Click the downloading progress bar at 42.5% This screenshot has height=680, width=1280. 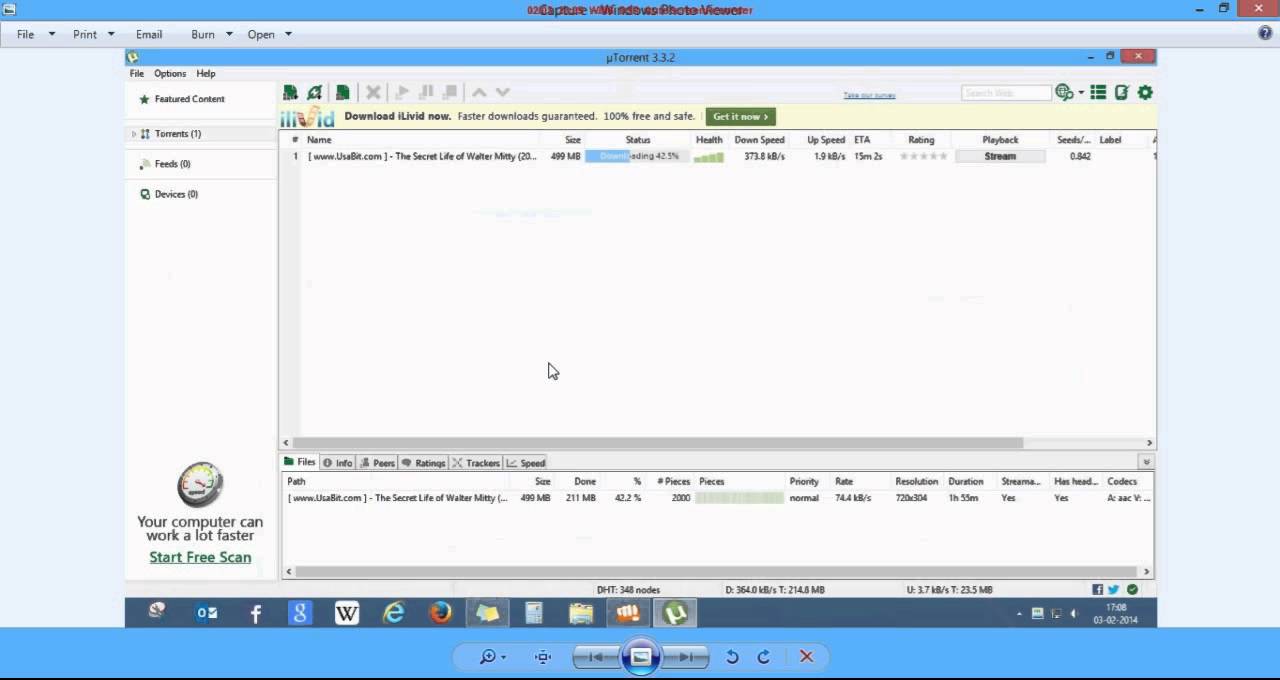pyautogui.click(x=637, y=156)
